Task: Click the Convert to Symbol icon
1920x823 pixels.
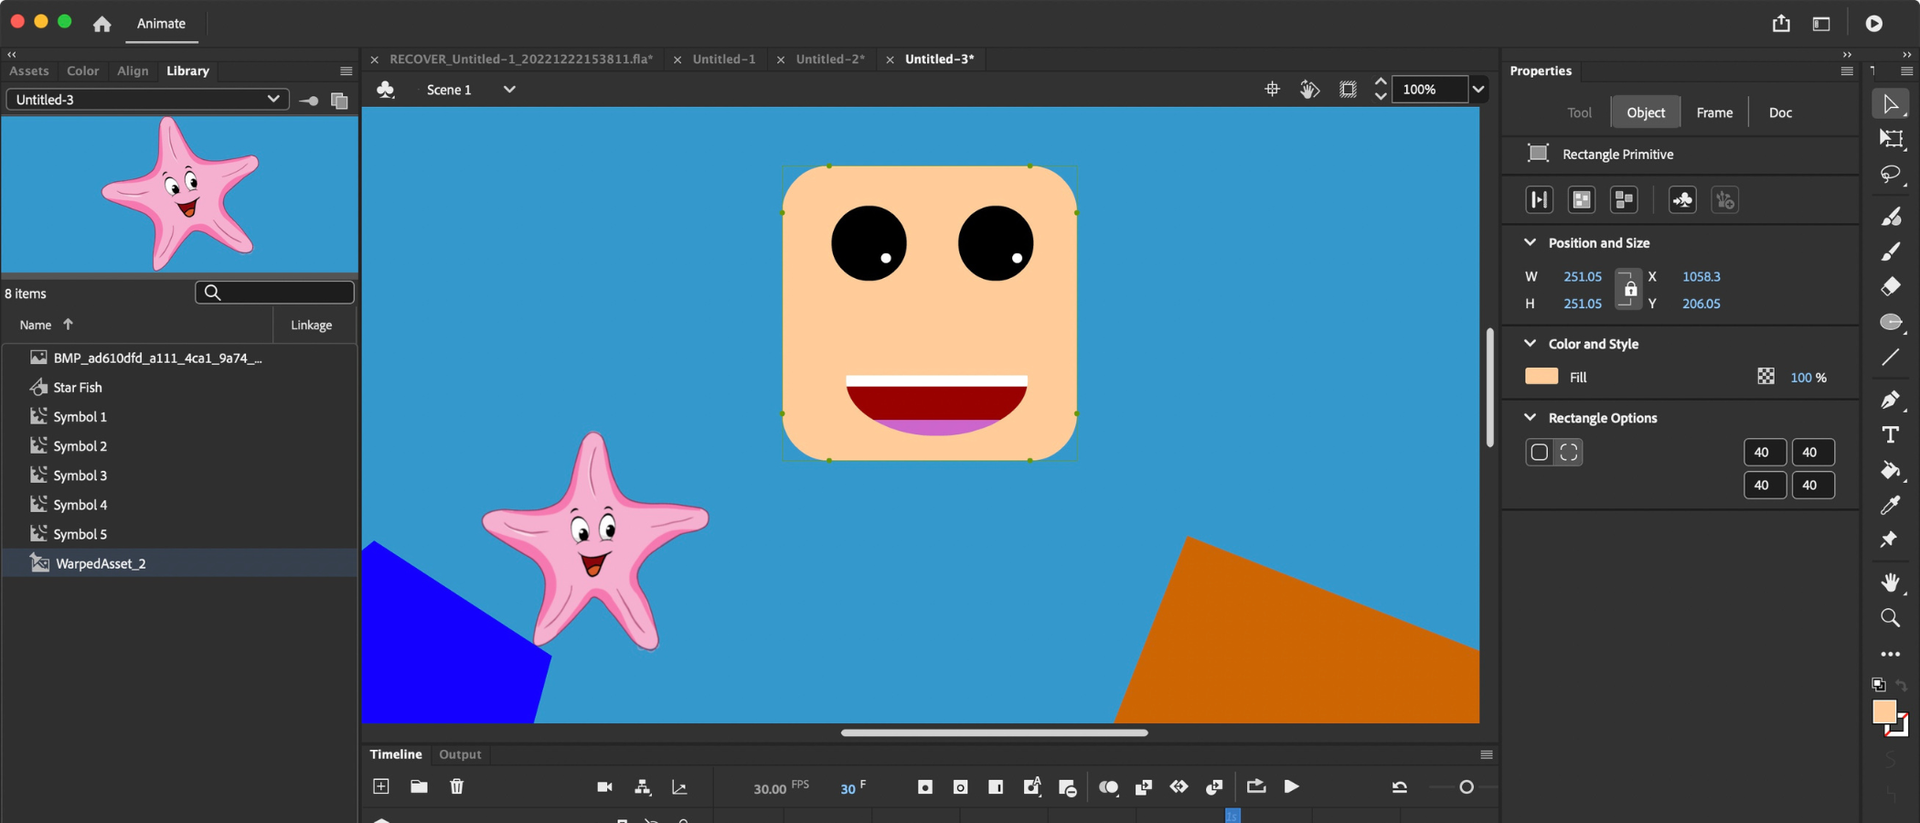Action: coord(1683,200)
